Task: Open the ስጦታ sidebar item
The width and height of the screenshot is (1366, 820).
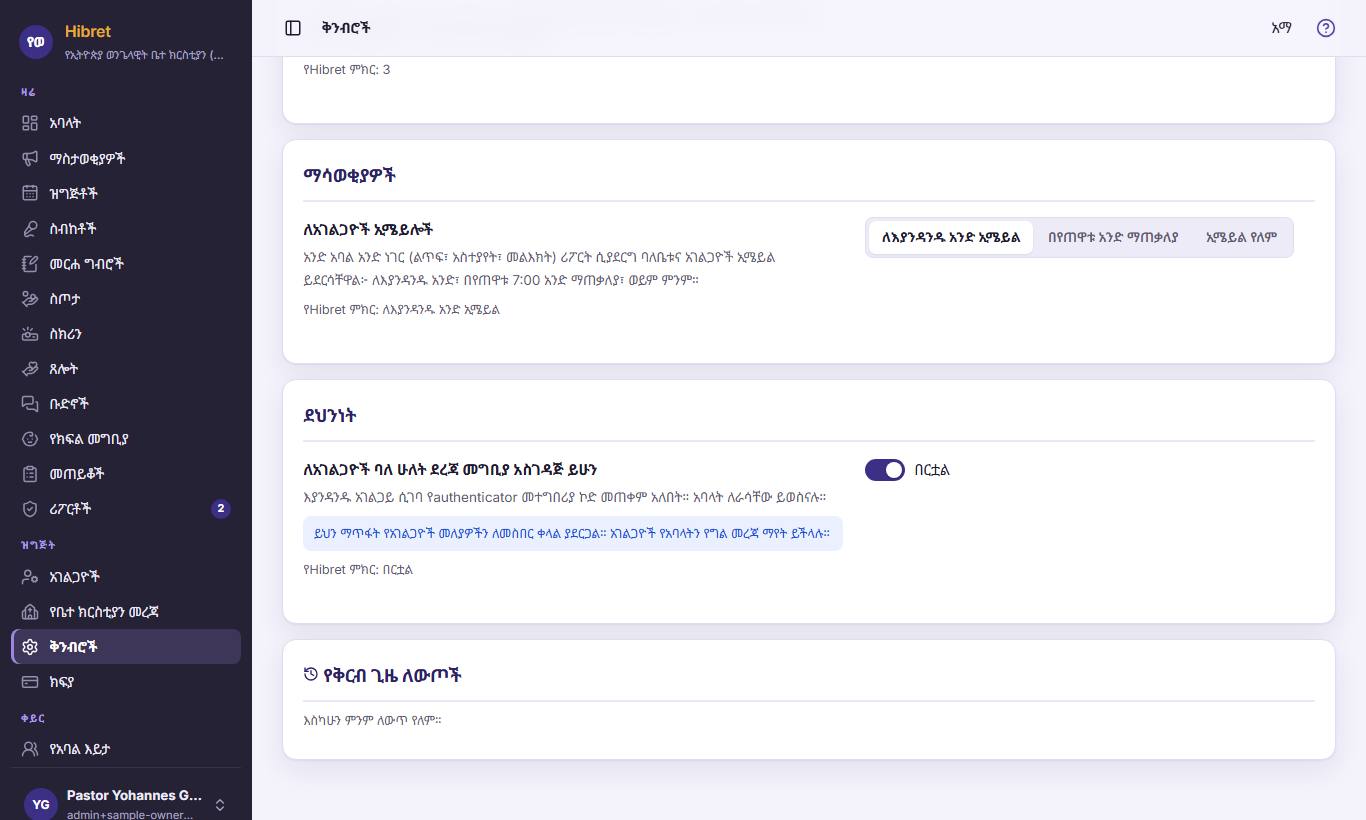Action: [x=126, y=298]
